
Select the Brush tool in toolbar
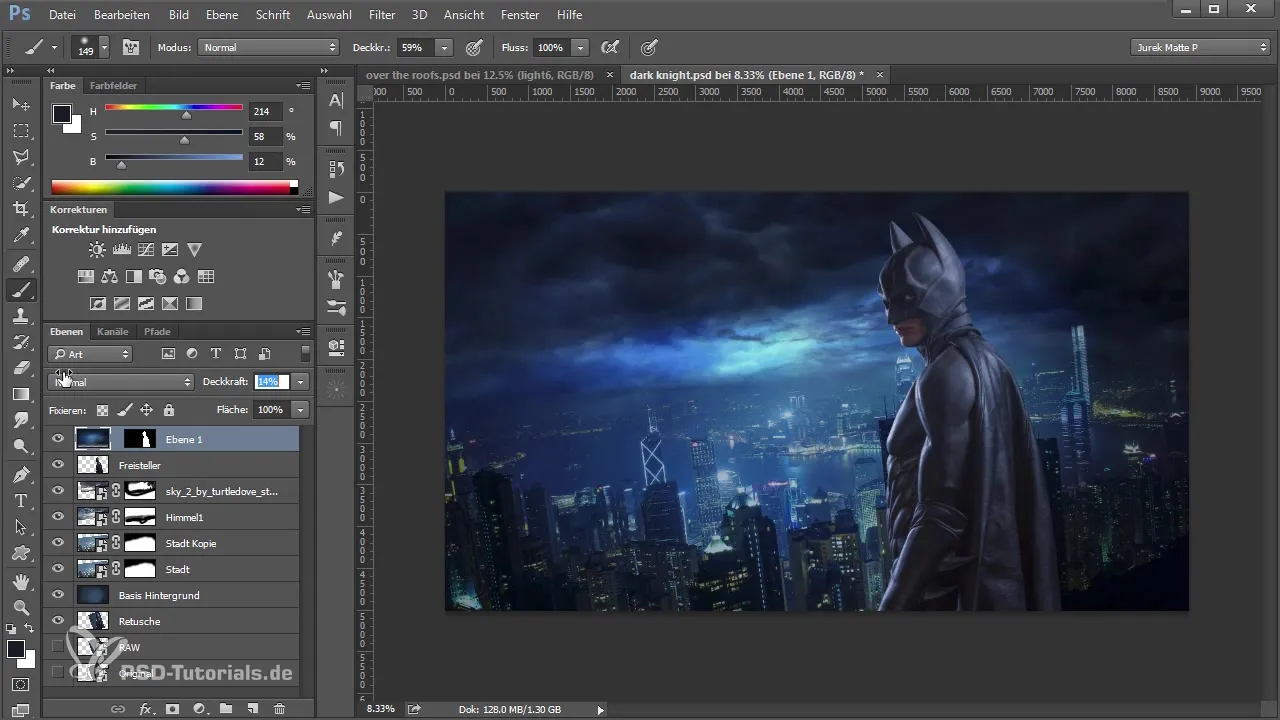[20, 290]
